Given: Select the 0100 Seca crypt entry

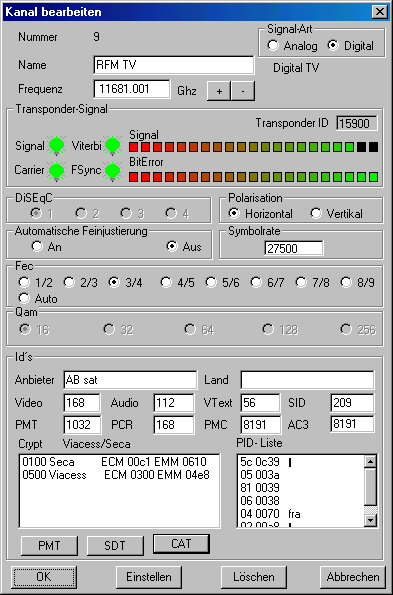Looking at the screenshot, I should 119,462.
